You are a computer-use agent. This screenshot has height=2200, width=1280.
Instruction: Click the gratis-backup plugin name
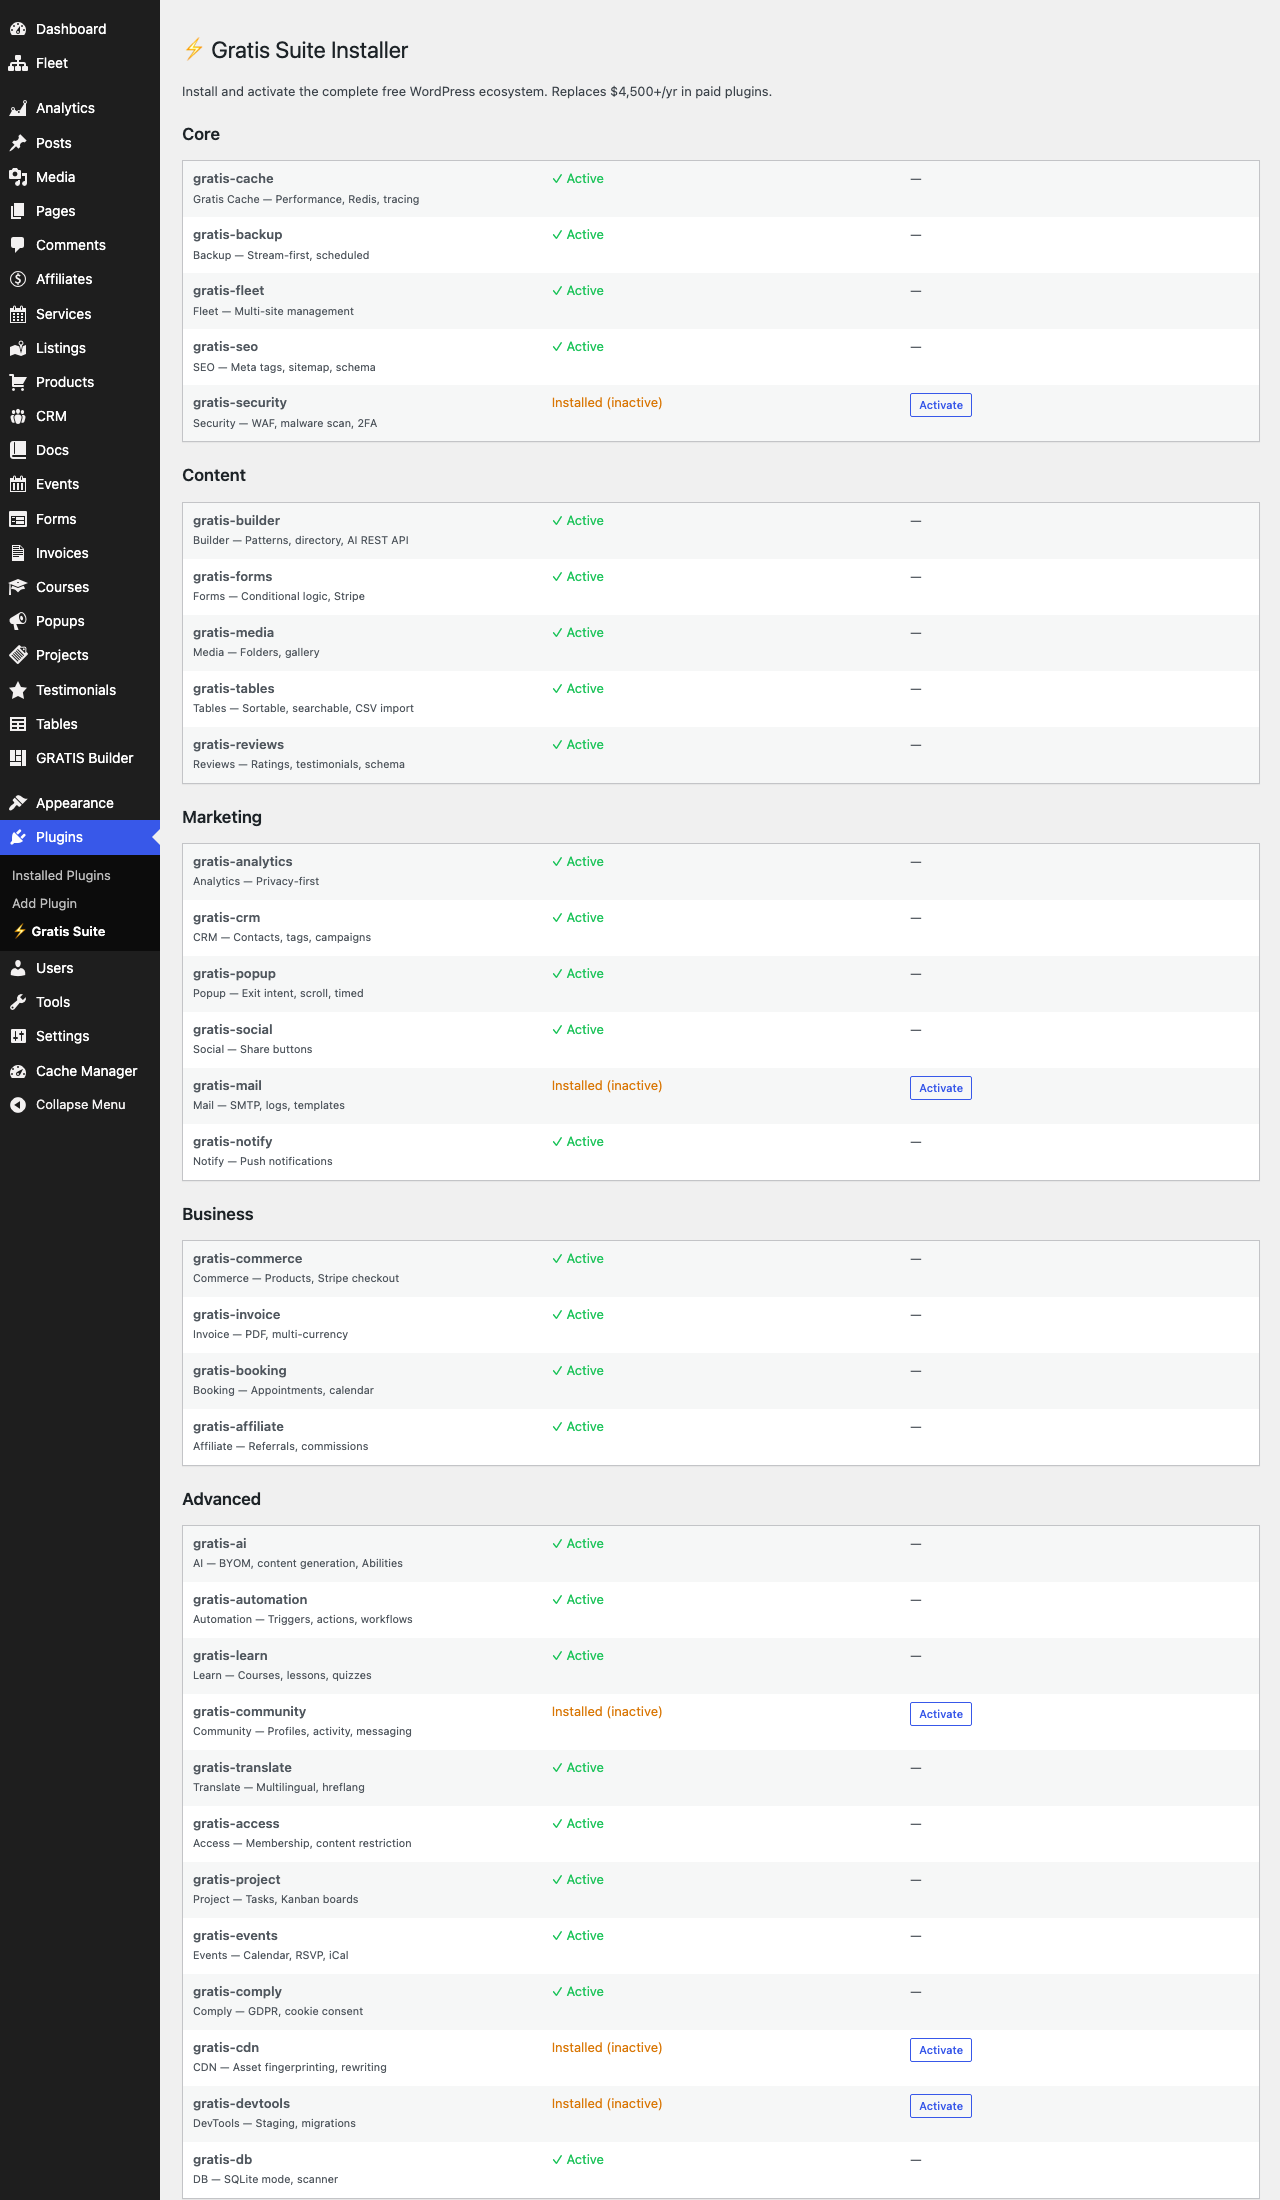coord(238,235)
